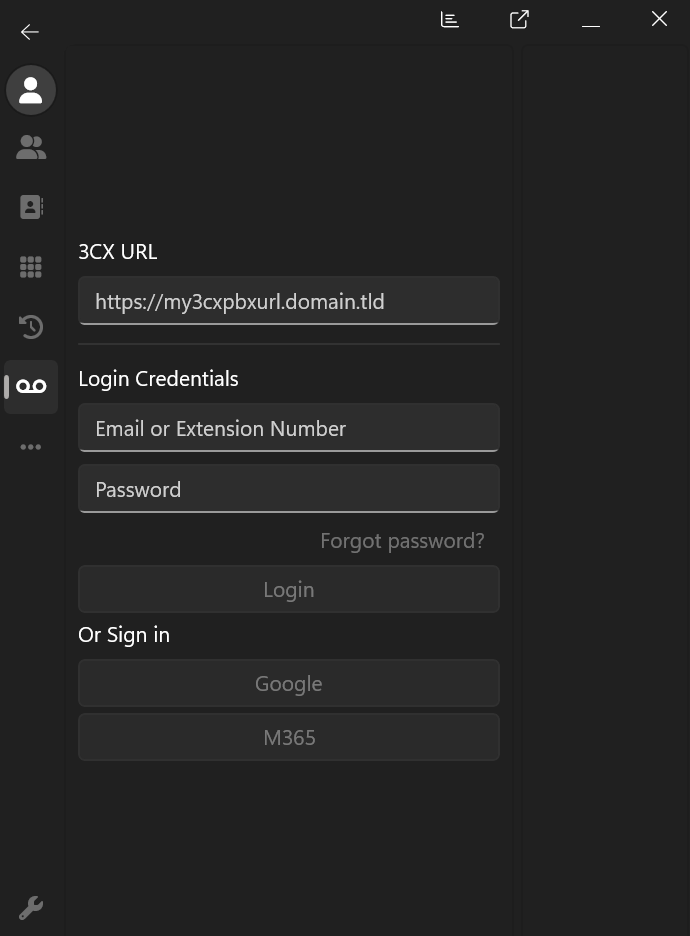The width and height of the screenshot is (690, 936).
Task: Click the Login button
Action: pos(289,589)
